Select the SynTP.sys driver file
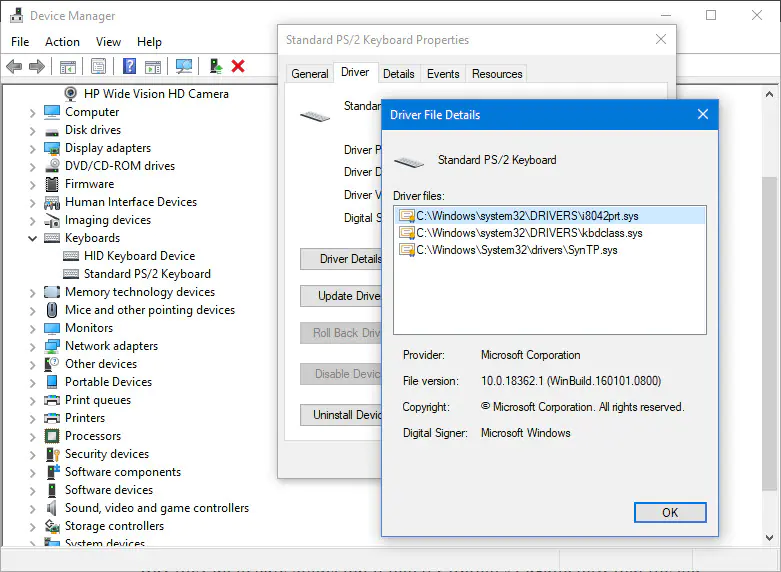Image resolution: width=781 pixels, height=572 pixels. pyautogui.click(x=516, y=250)
